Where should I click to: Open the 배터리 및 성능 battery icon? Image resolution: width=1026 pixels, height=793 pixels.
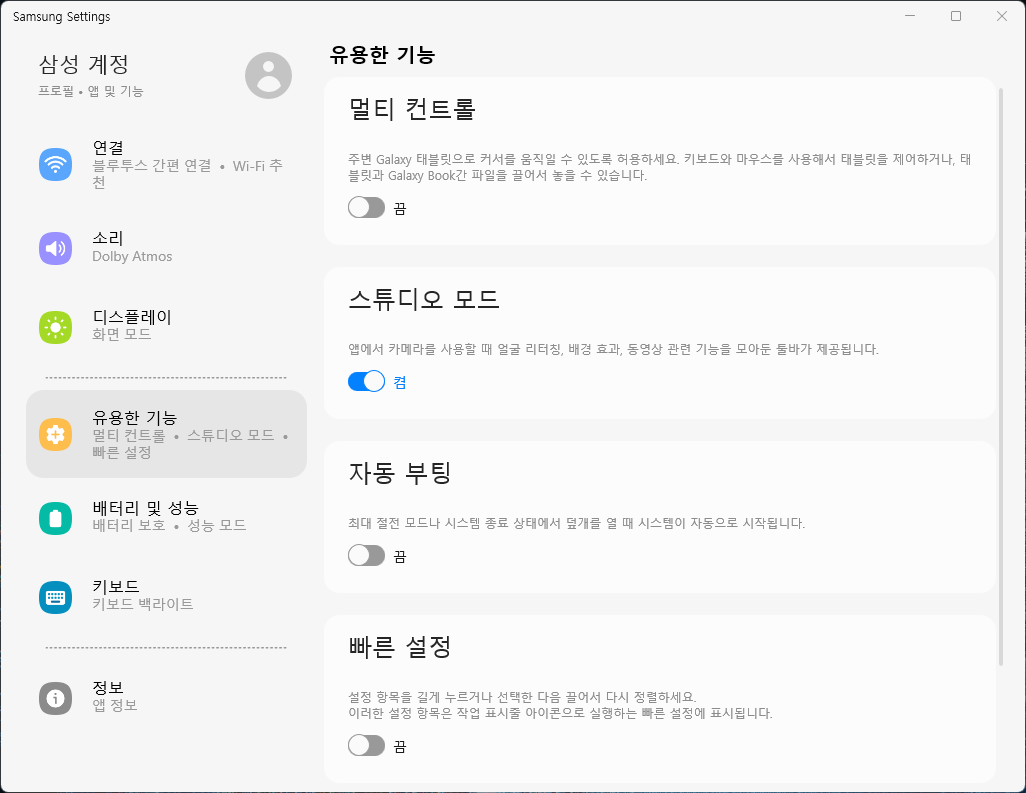click(56, 517)
